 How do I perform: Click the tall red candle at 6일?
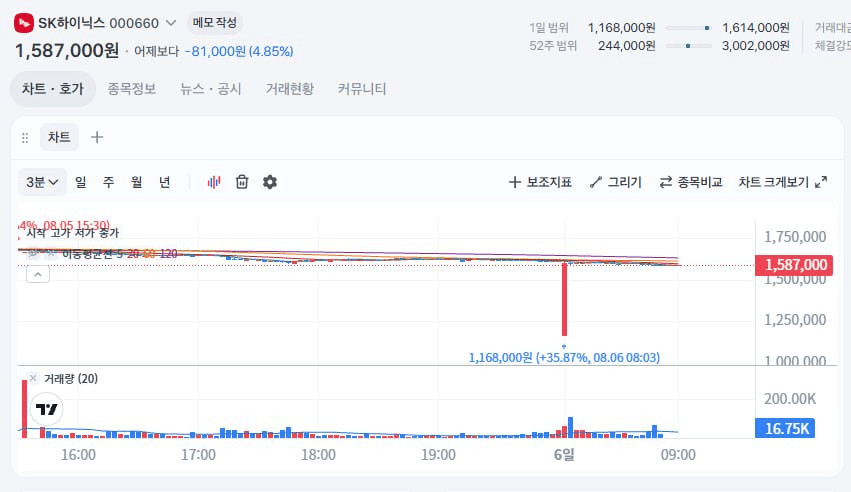coord(564,299)
